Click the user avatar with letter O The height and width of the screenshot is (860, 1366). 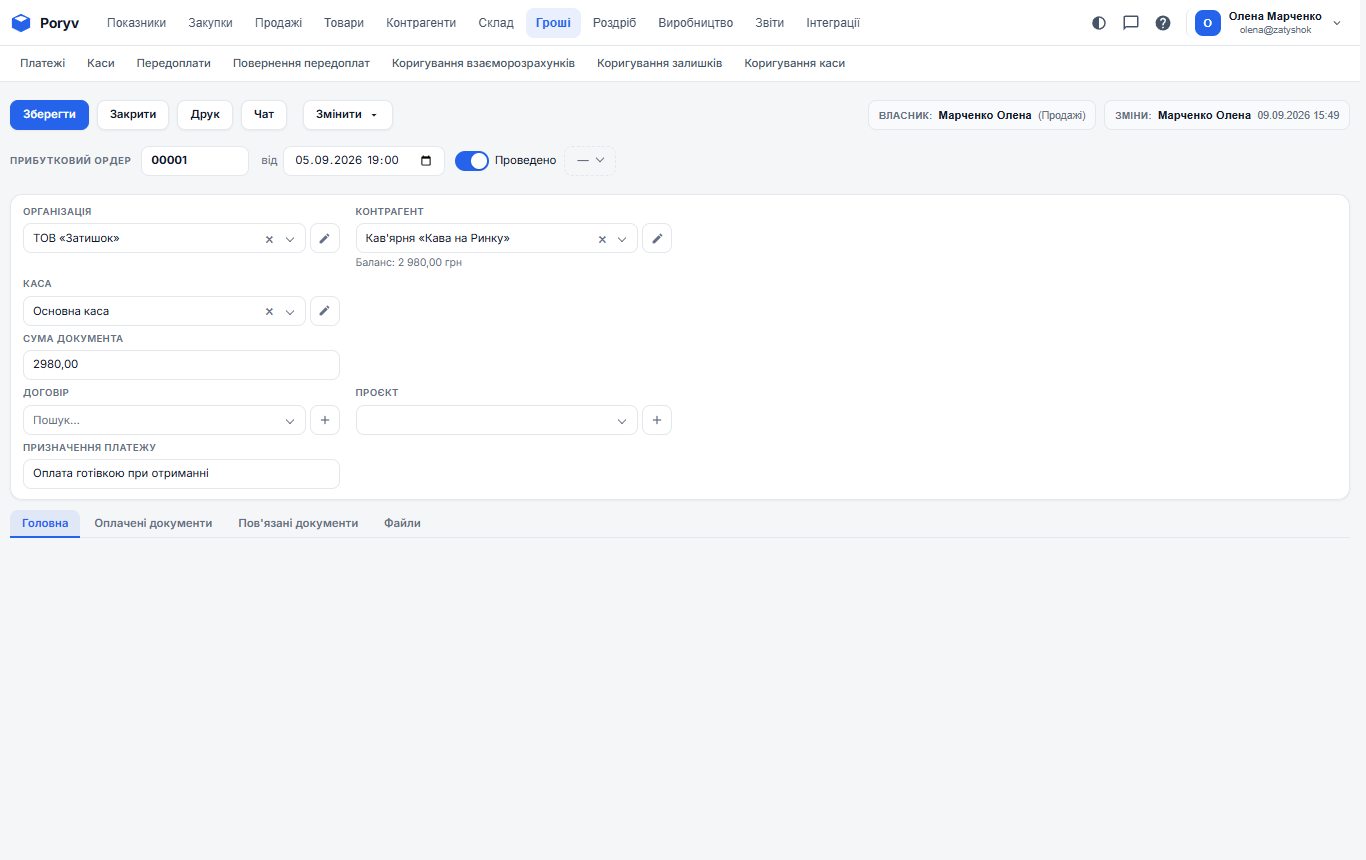click(x=1208, y=23)
